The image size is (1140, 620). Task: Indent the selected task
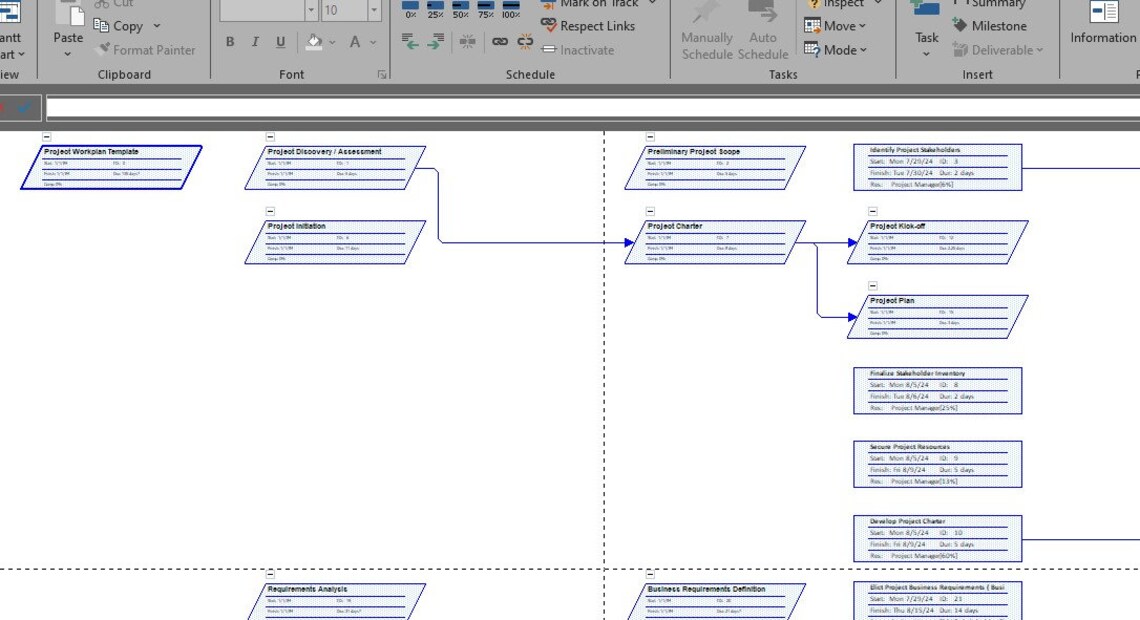point(436,41)
